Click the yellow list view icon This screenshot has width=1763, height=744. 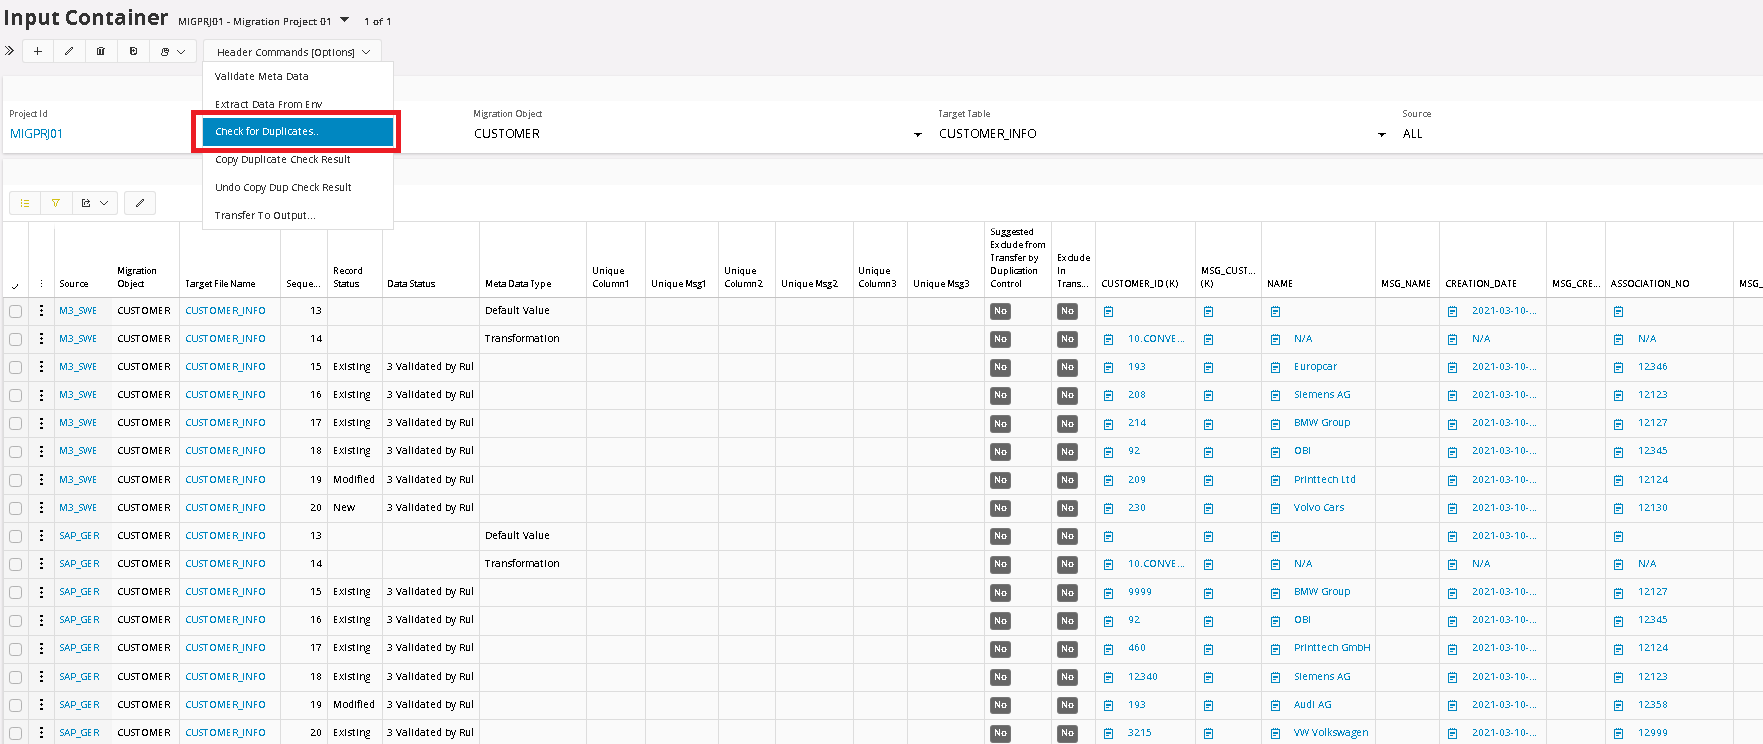(x=26, y=203)
